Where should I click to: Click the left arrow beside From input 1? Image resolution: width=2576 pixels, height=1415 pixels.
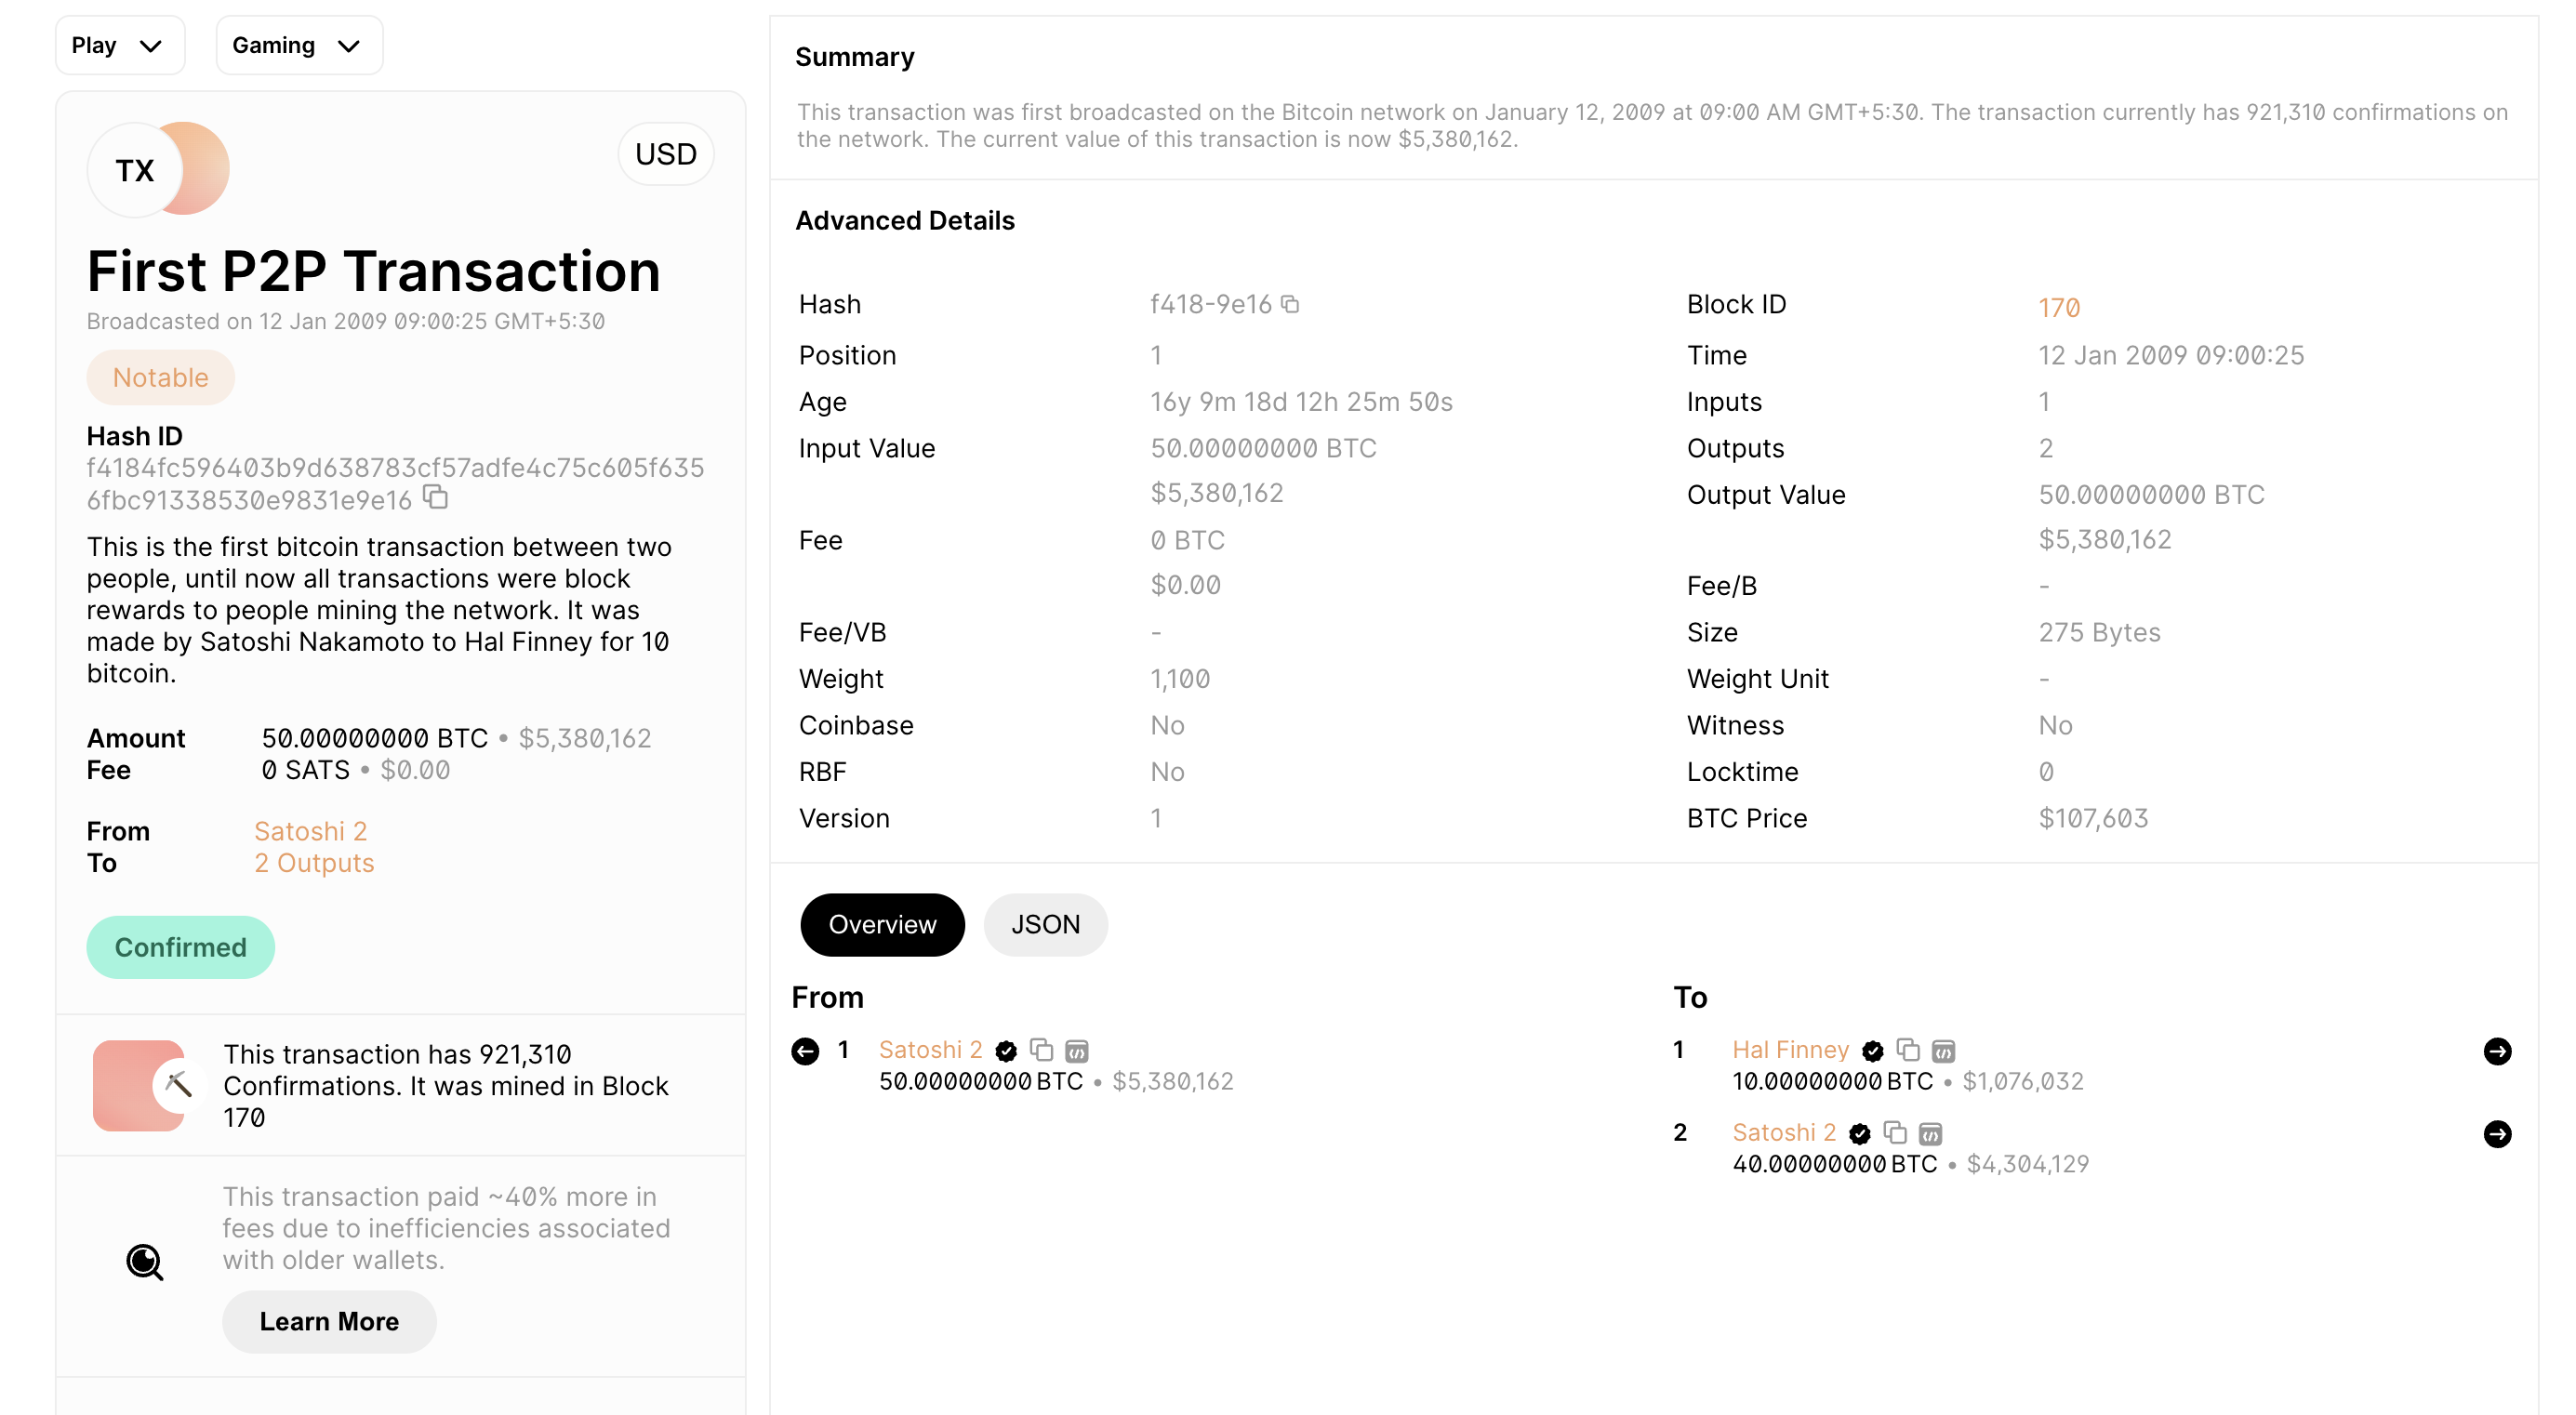805,1051
